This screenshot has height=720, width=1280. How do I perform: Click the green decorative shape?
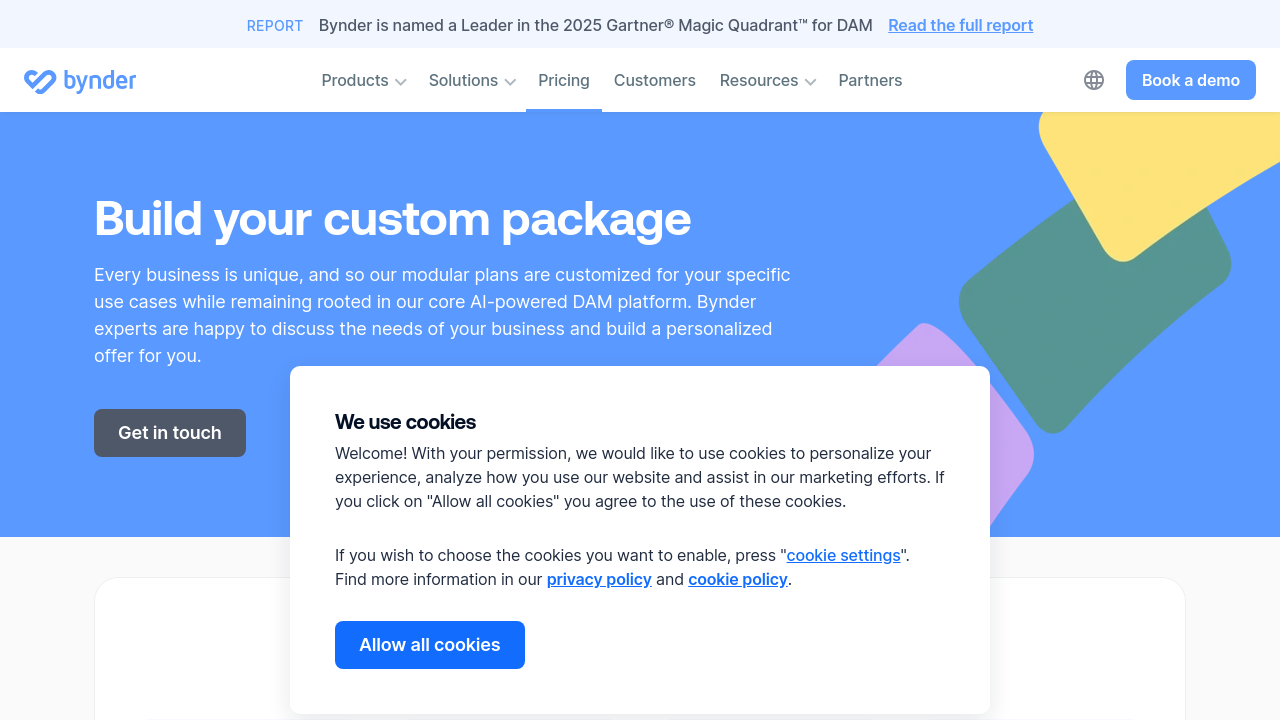[1080, 320]
